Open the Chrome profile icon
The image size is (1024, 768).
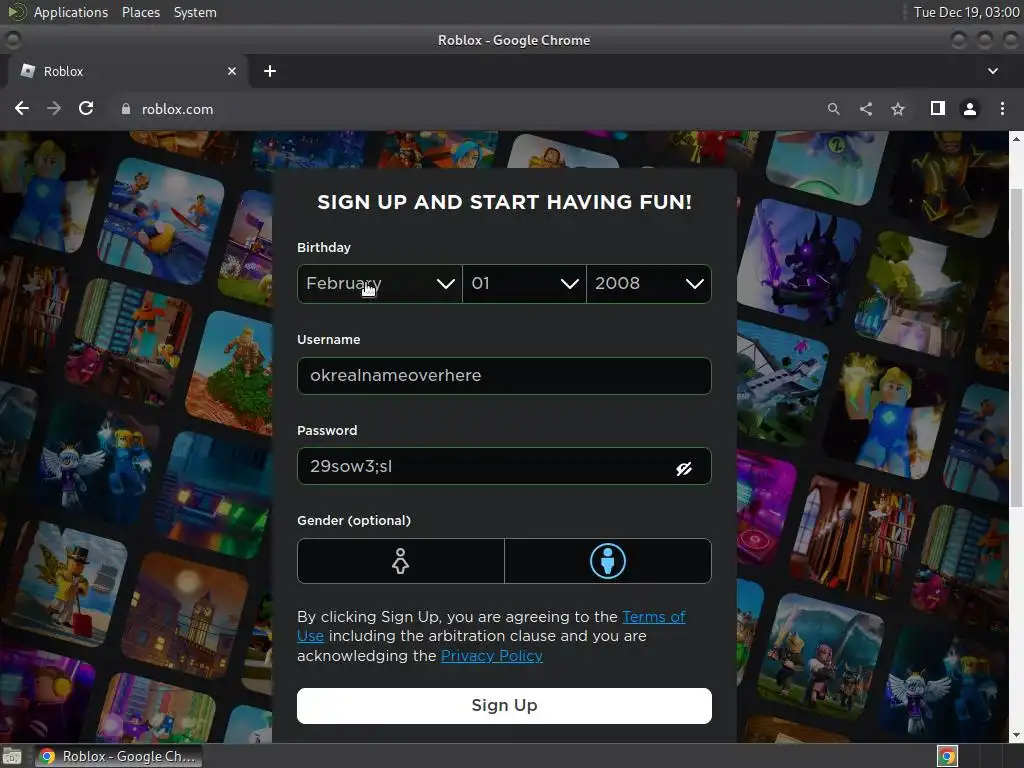(x=970, y=109)
